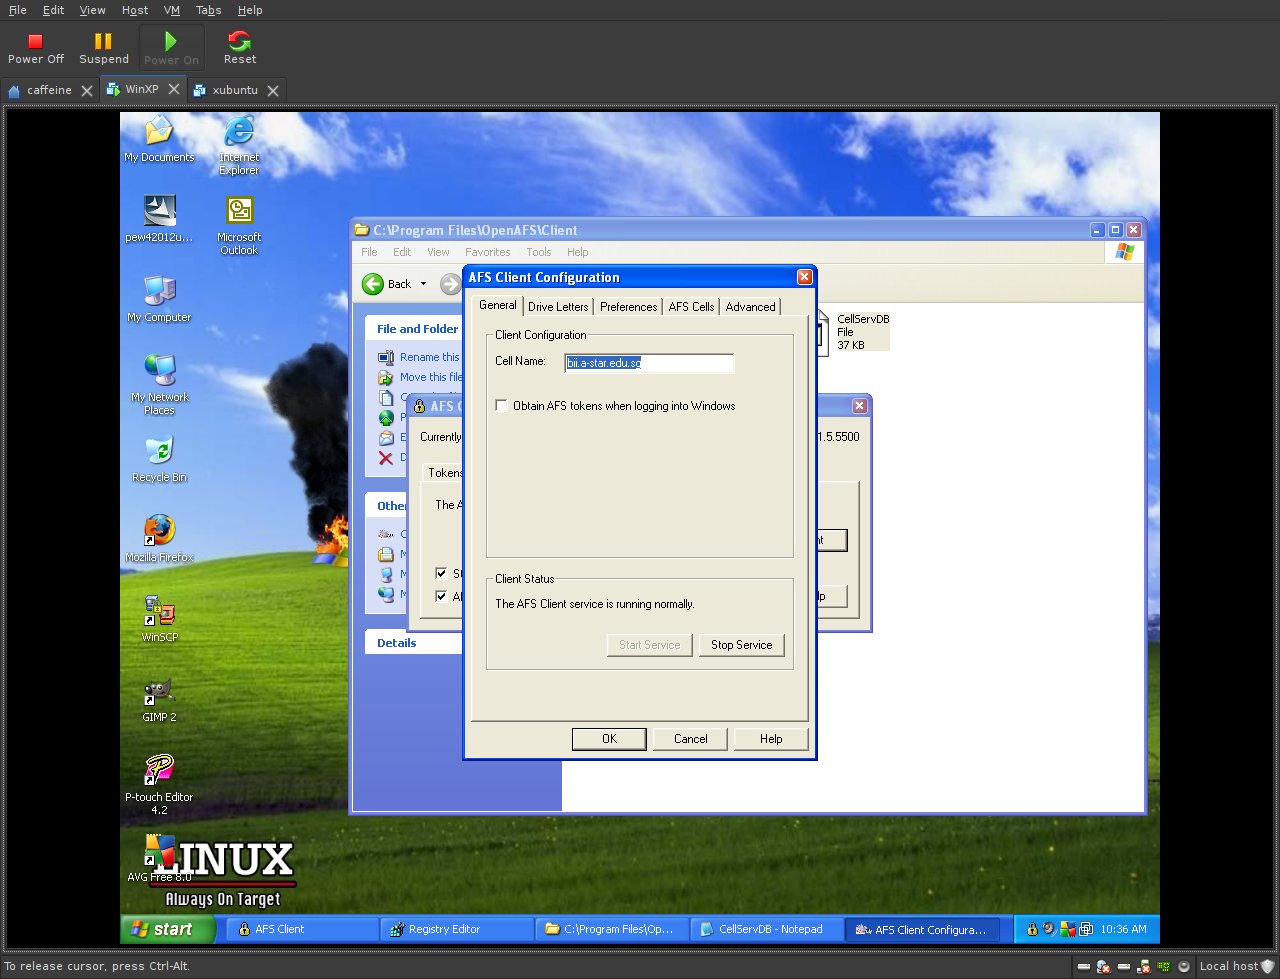The height and width of the screenshot is (979, 1280).
Task: Select My Network Places desktop icon
Action: click(159, 385)
